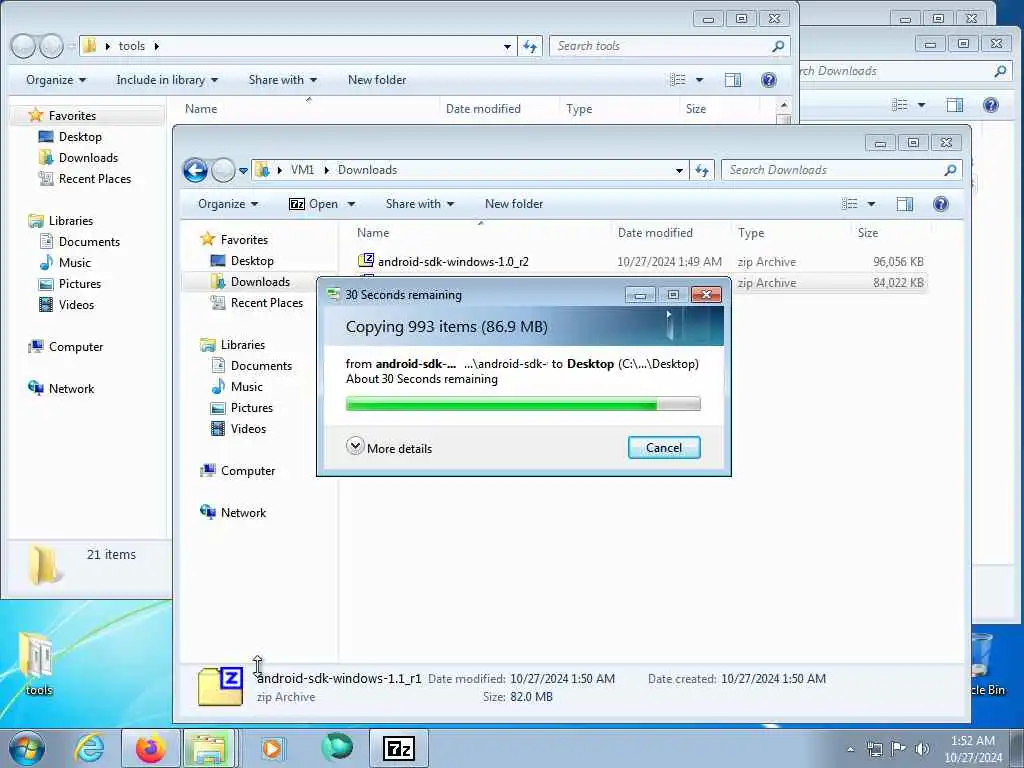Viewport: 1024px width, 768px height.
Task: Open view options arrow in Downloads window
Action: (x=871, y=204)
